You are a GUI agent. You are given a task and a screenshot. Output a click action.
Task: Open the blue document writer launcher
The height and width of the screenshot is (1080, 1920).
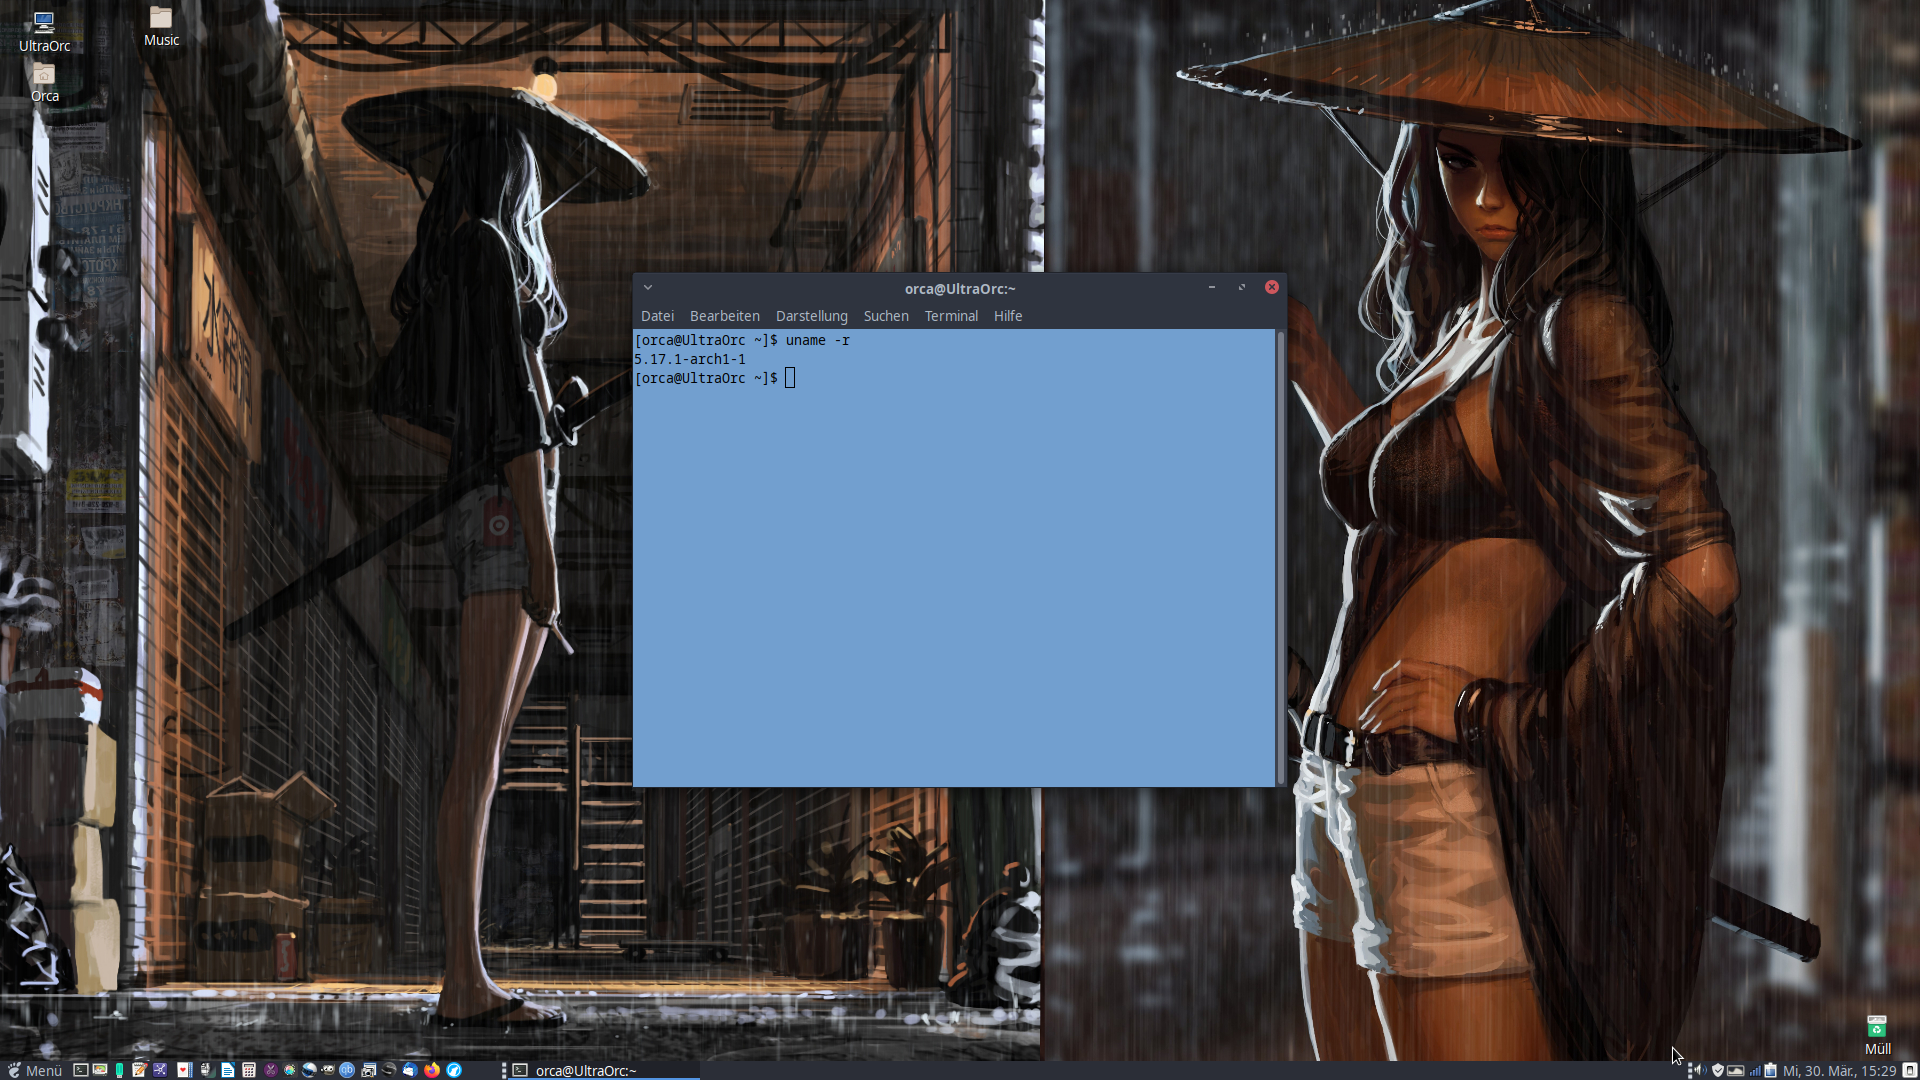[x=227, y=1070]
